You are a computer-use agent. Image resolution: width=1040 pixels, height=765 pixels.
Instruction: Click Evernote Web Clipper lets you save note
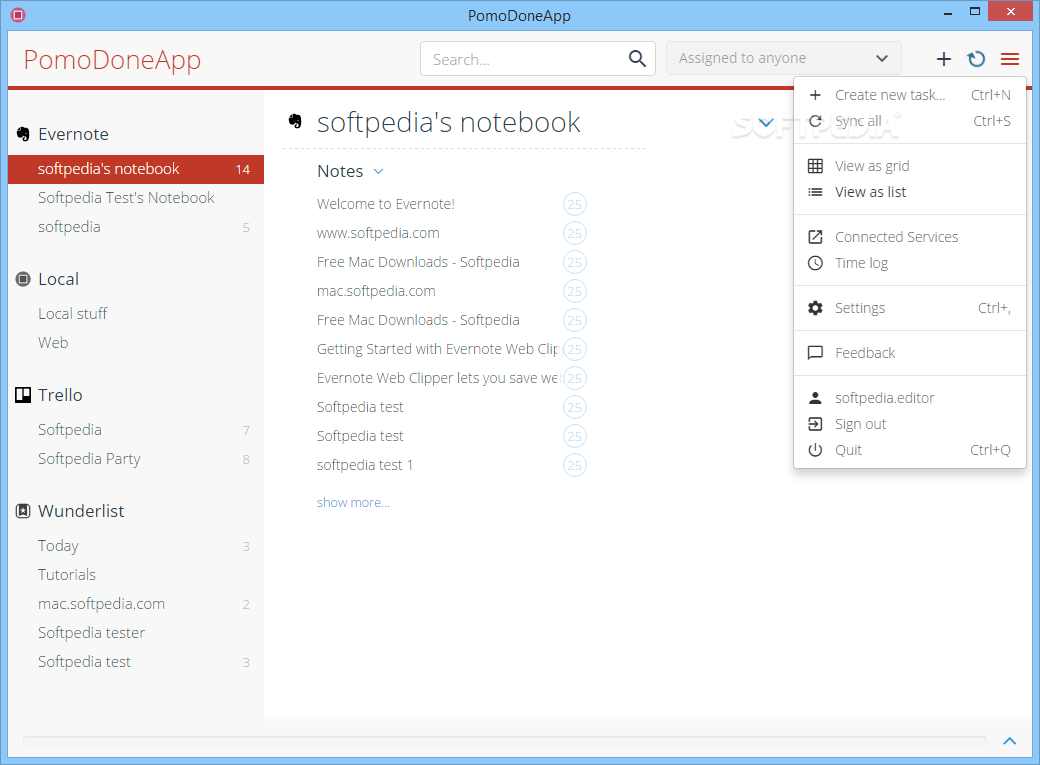437,378
